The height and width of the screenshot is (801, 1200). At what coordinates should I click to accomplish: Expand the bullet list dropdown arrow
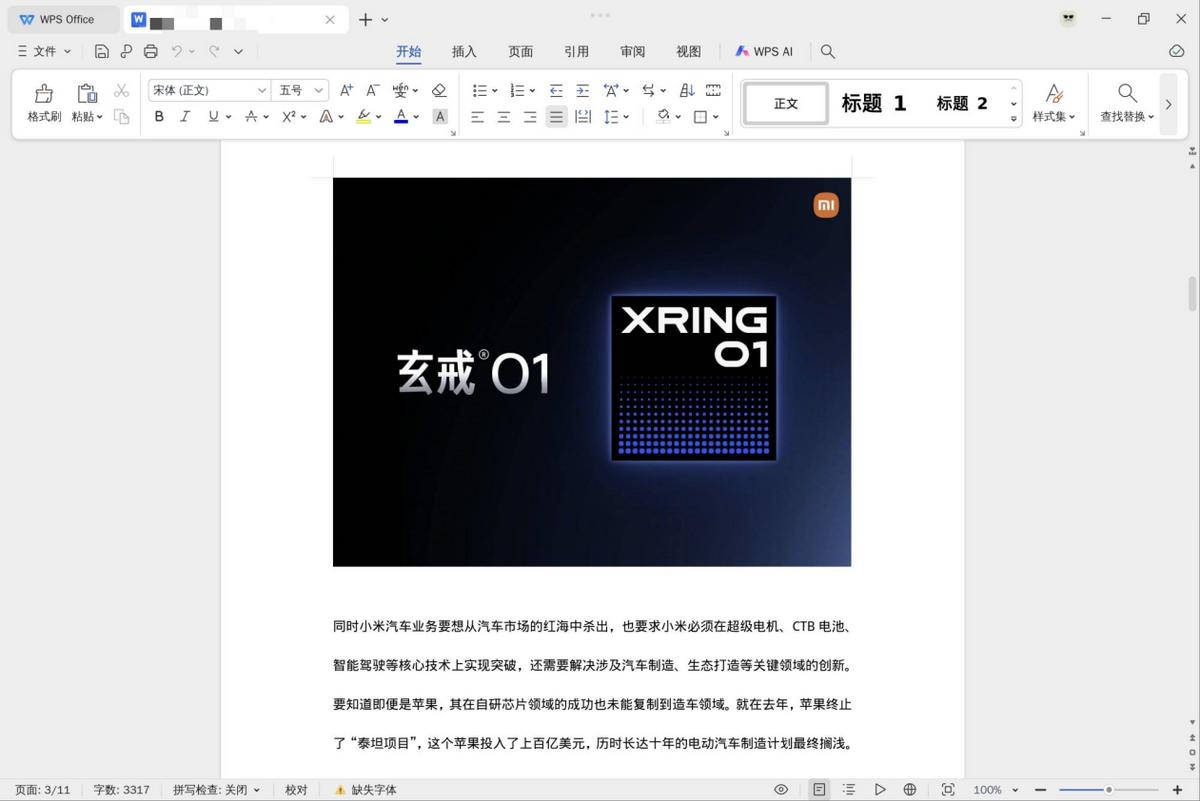click(494, 91)
